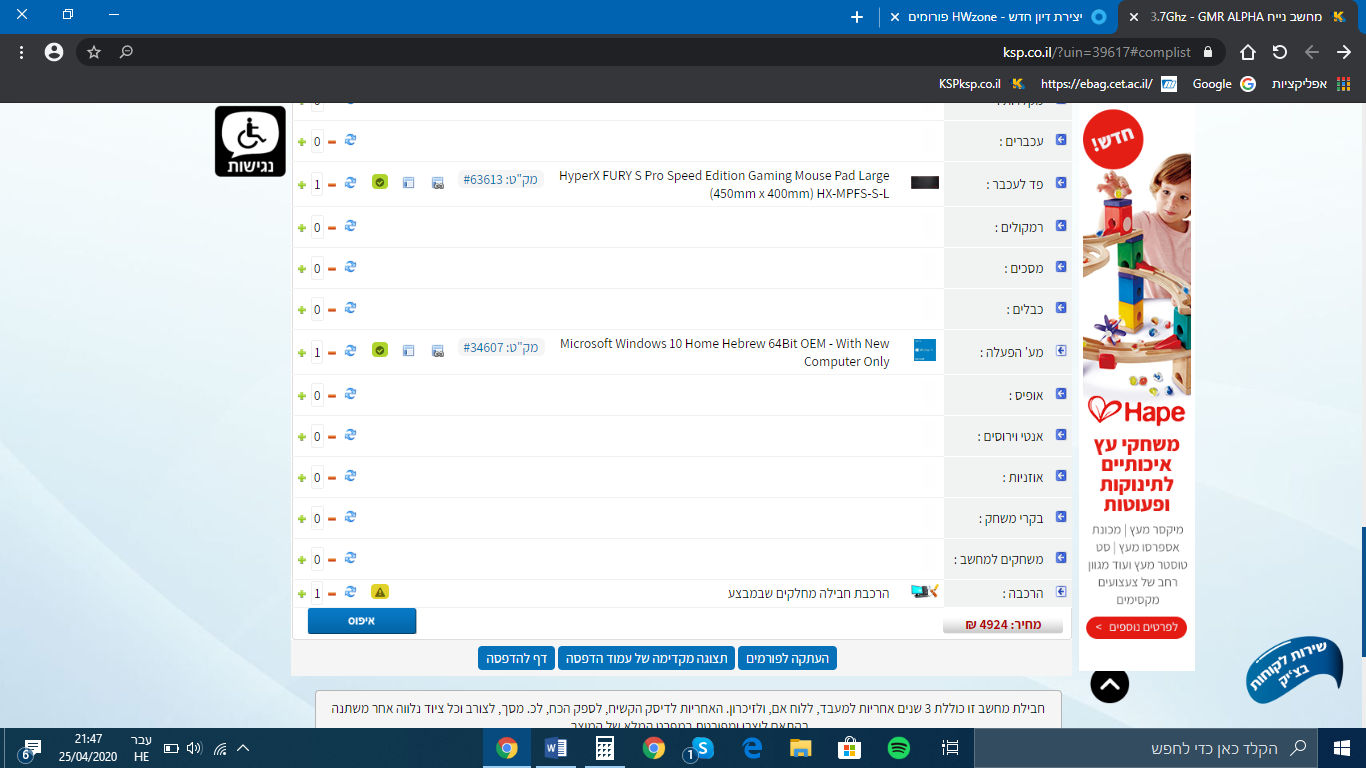Bookmark the page with the star icon

pos(94,52)
